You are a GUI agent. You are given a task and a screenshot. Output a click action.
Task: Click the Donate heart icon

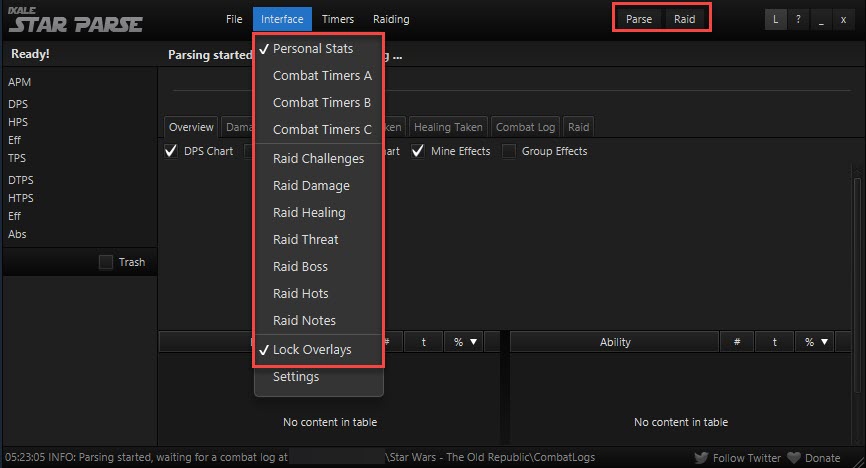pos(794,458)
